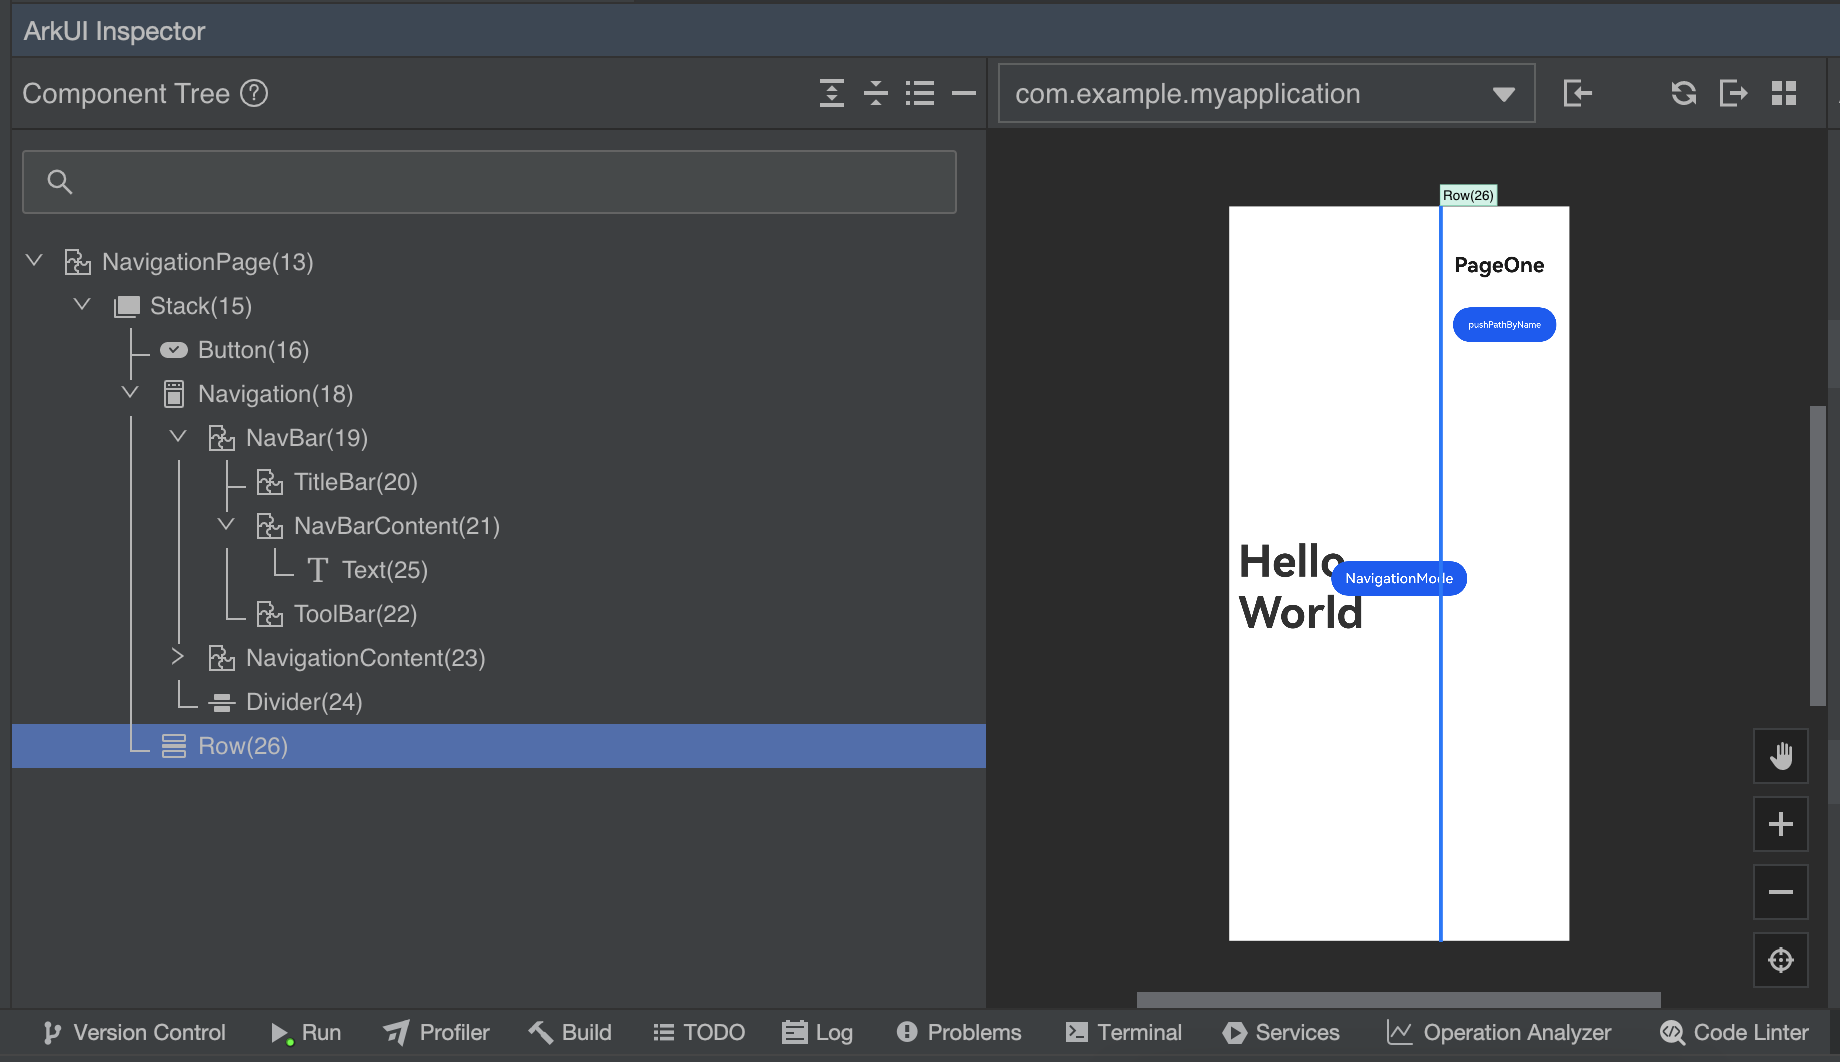1840x1062 pixels.
Task: Click the Text(25) T icon
Action: tap(318, 570)
